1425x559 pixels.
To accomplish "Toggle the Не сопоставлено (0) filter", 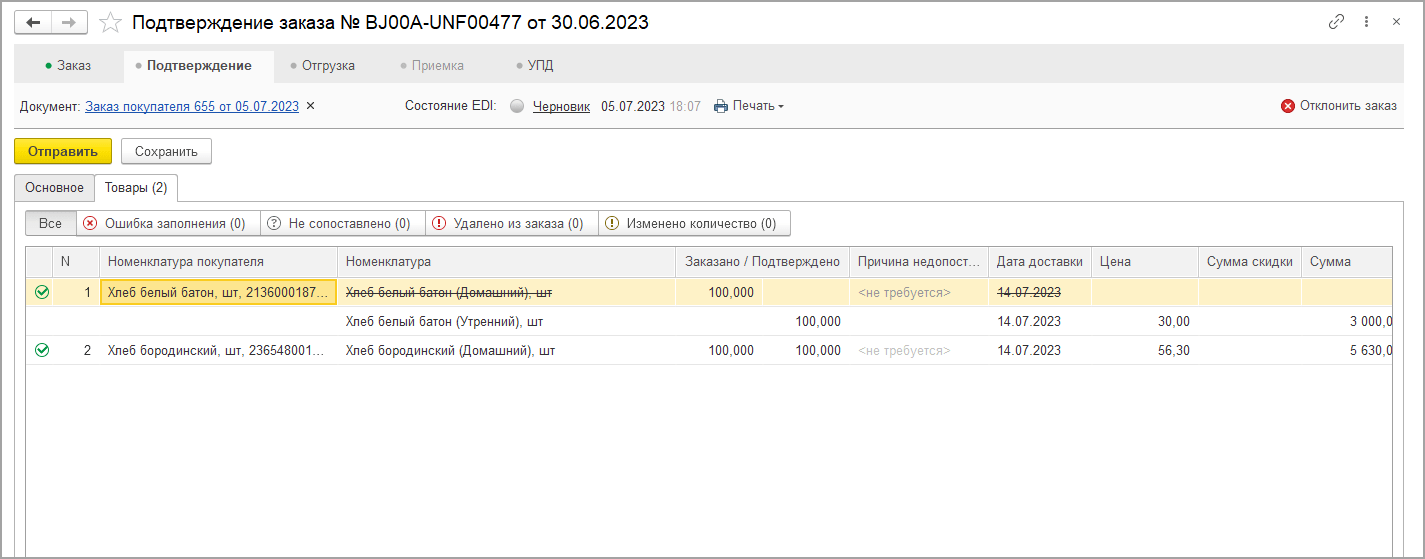I will point(342,224).
